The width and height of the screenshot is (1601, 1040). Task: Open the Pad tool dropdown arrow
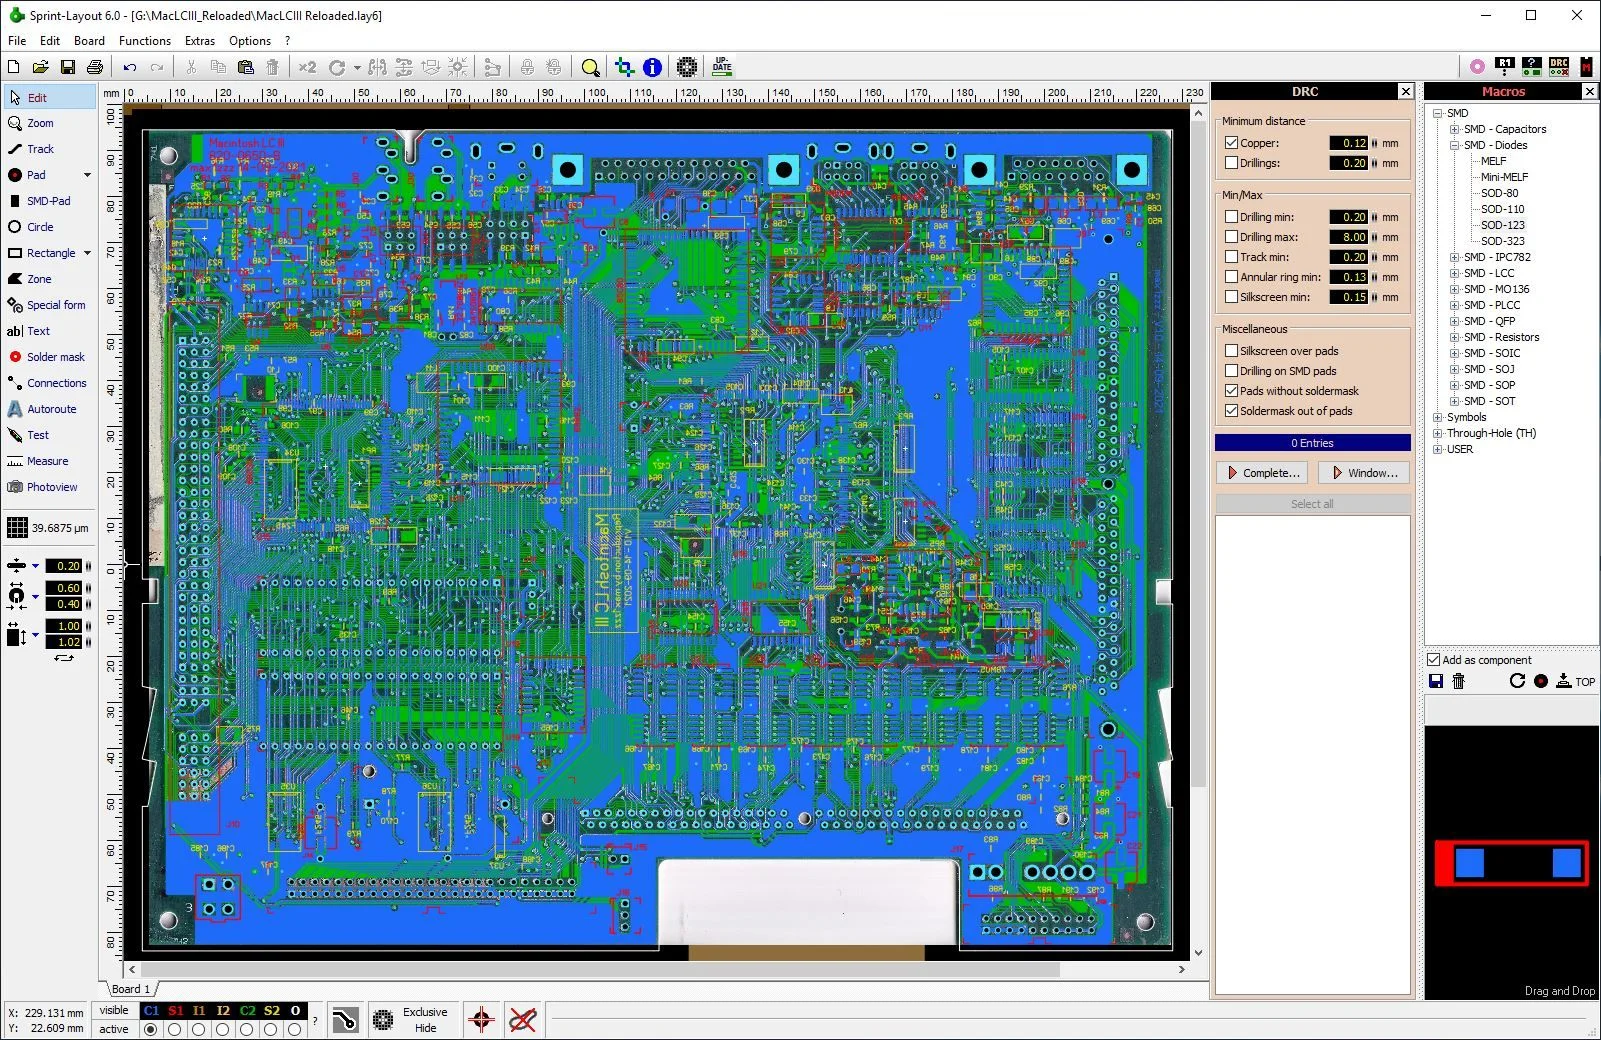[x=87, y=175]
